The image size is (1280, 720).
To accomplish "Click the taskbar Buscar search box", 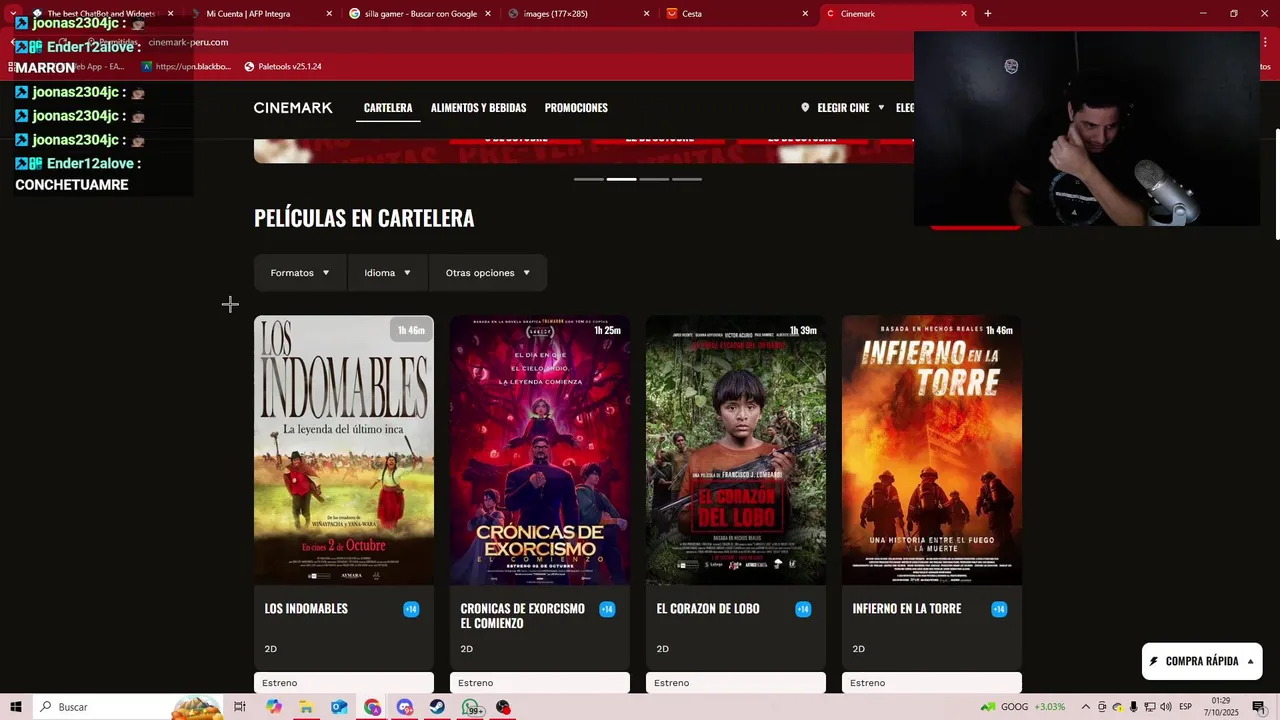I will (130, 707).
